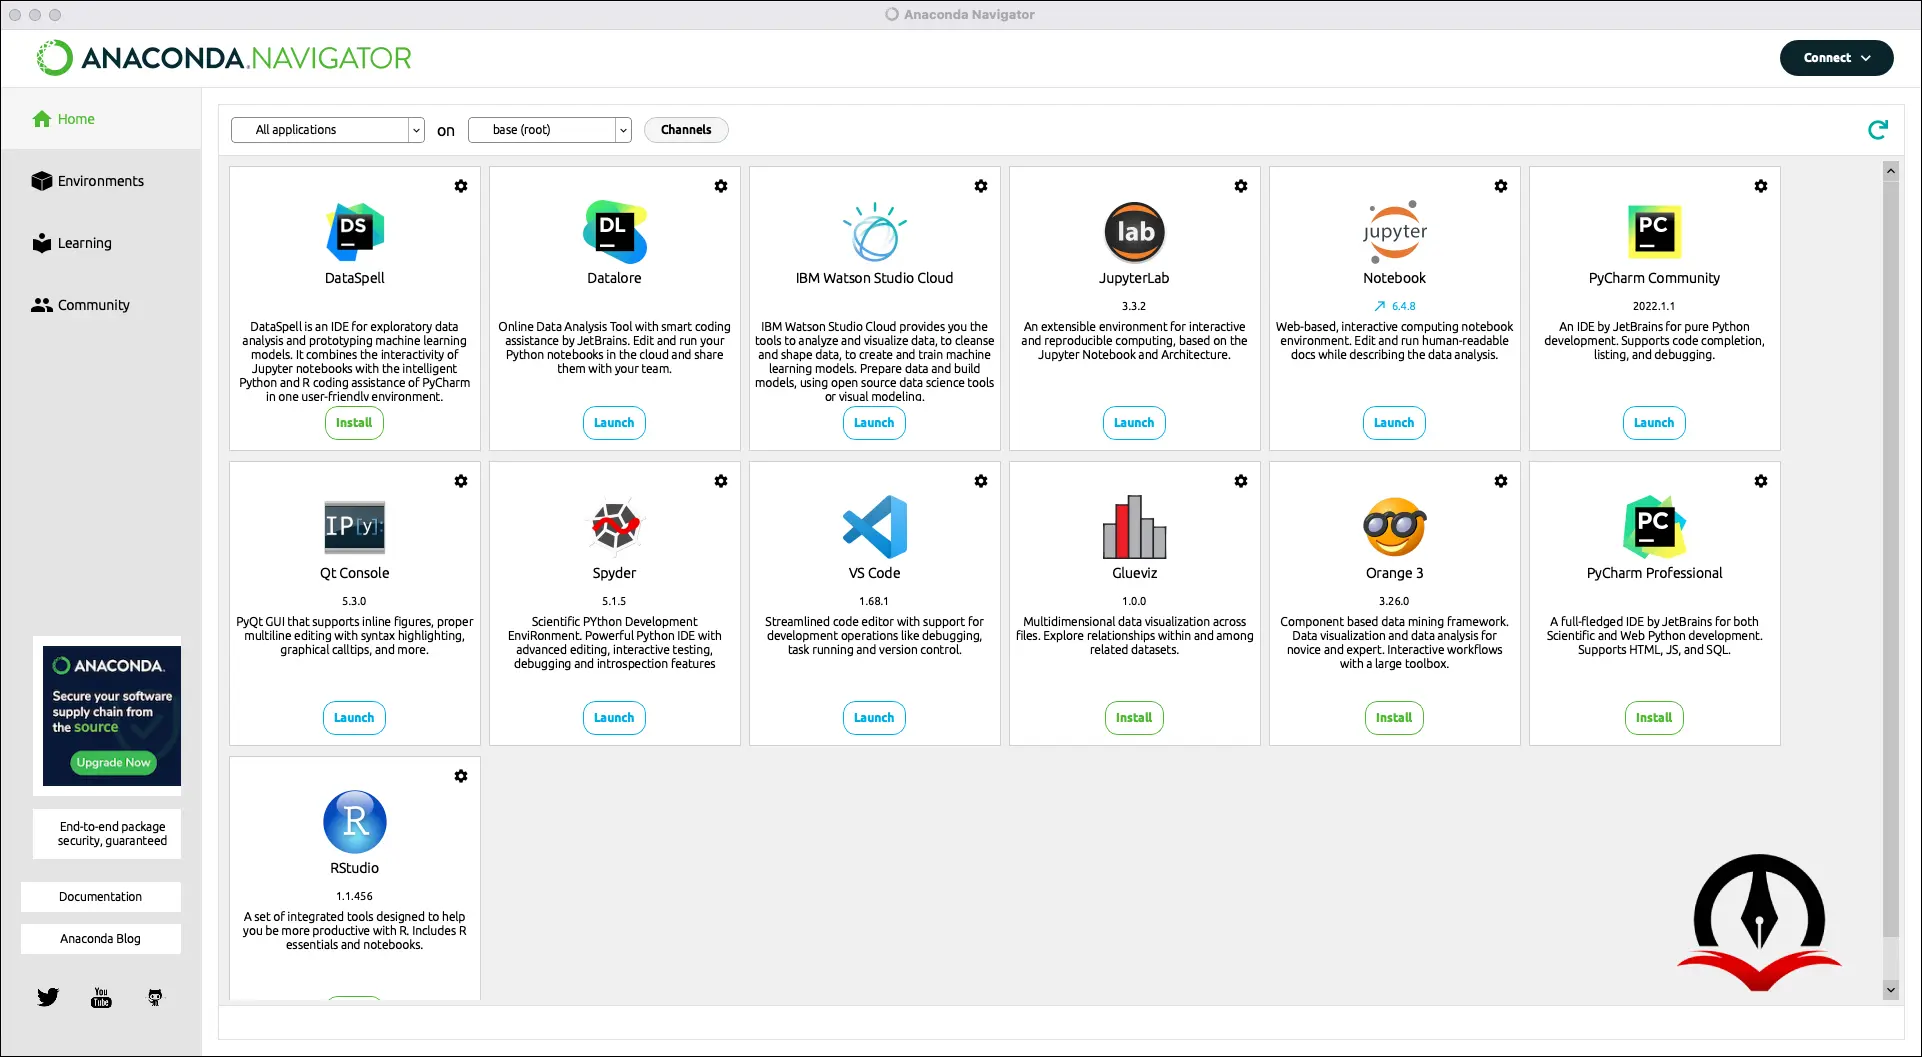
Task: Open DataSpell tile settings gear
Action: [x=461, y=186]
